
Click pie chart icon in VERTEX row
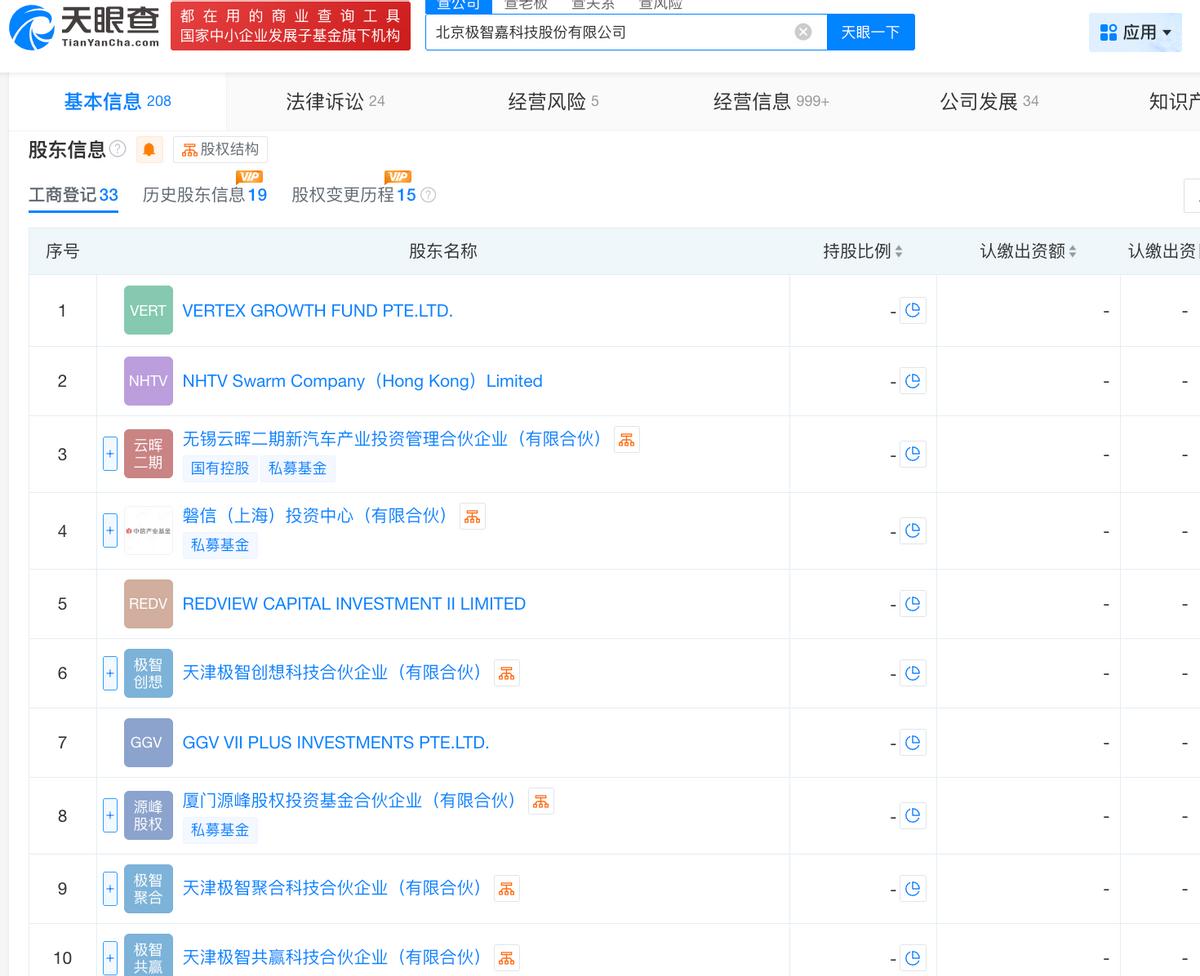[912, 311]
